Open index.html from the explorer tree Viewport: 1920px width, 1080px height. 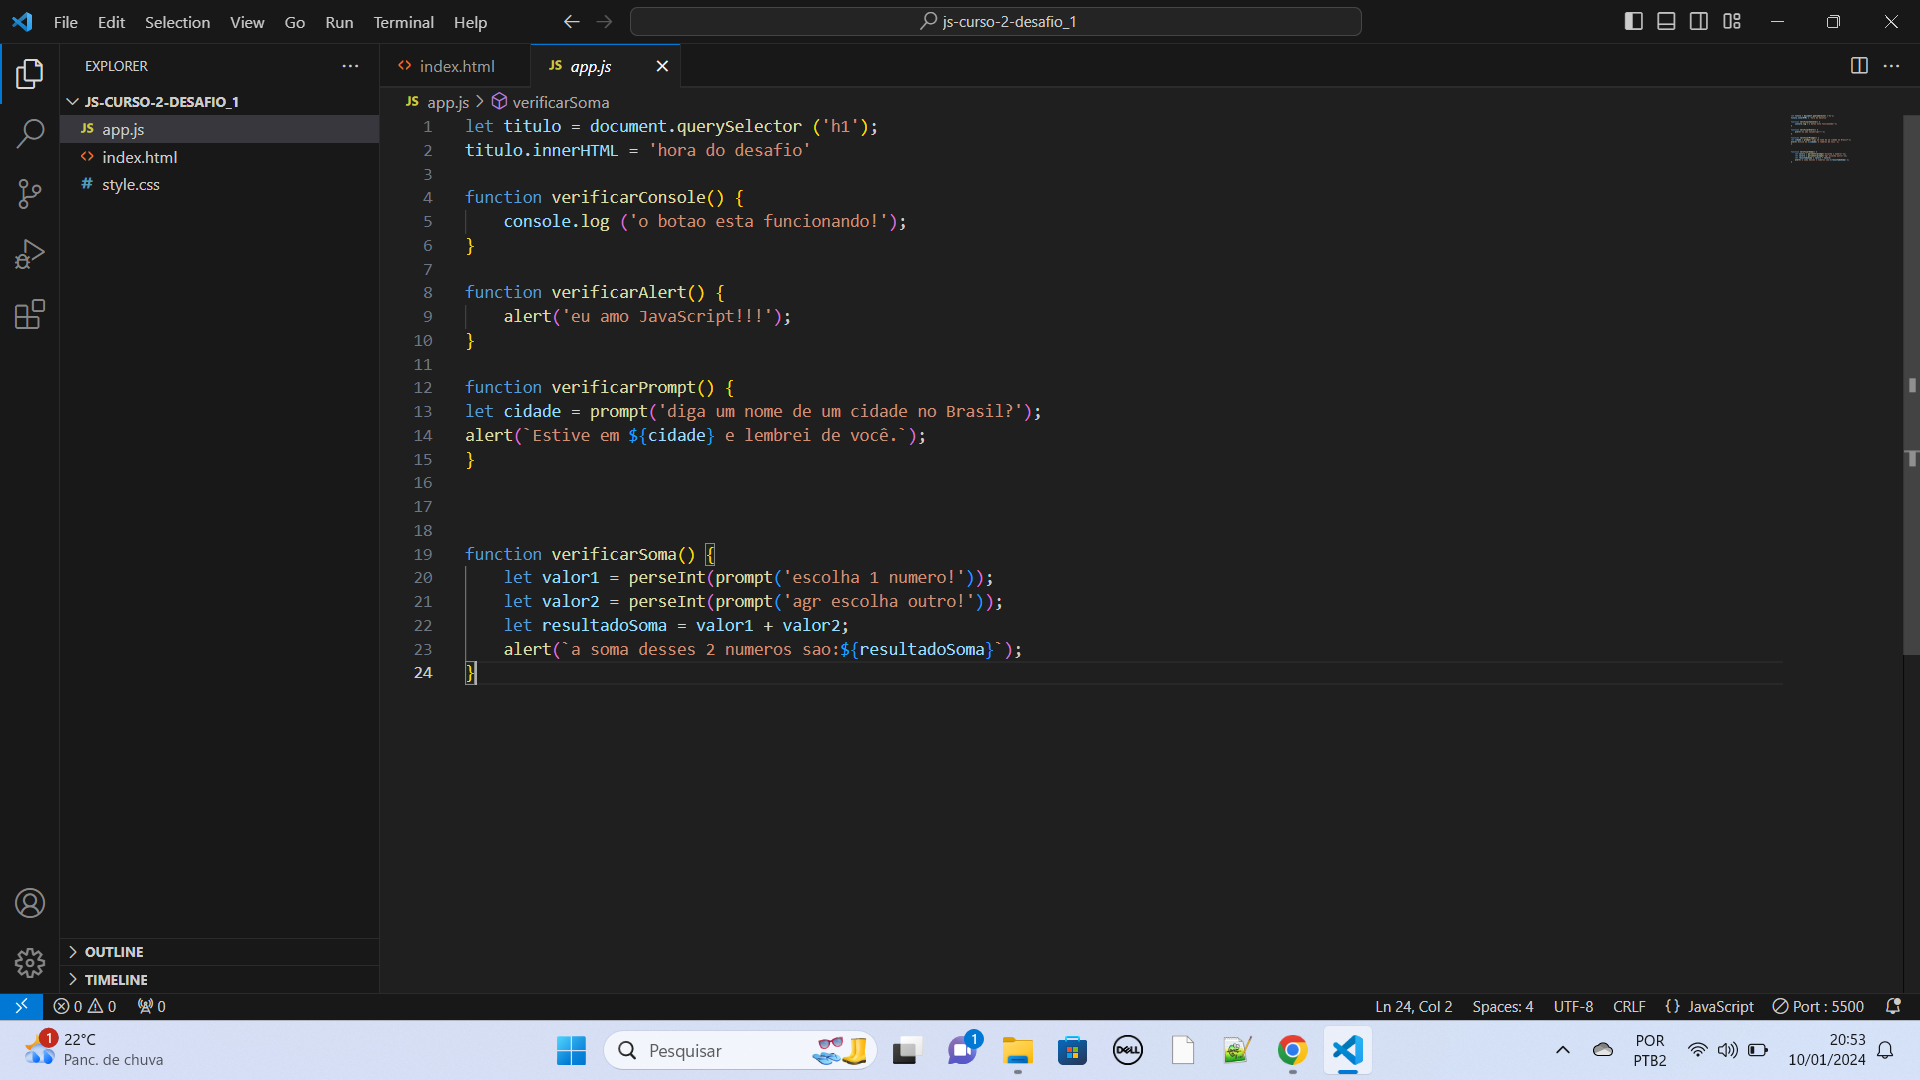pyautogui.click(x=219, y=157)
